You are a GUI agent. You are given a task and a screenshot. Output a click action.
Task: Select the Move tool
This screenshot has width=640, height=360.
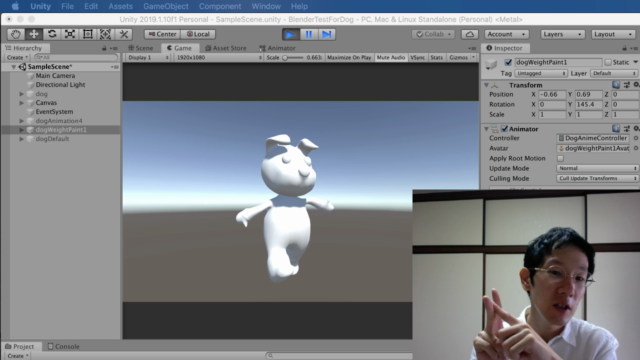tap(34, 34)
